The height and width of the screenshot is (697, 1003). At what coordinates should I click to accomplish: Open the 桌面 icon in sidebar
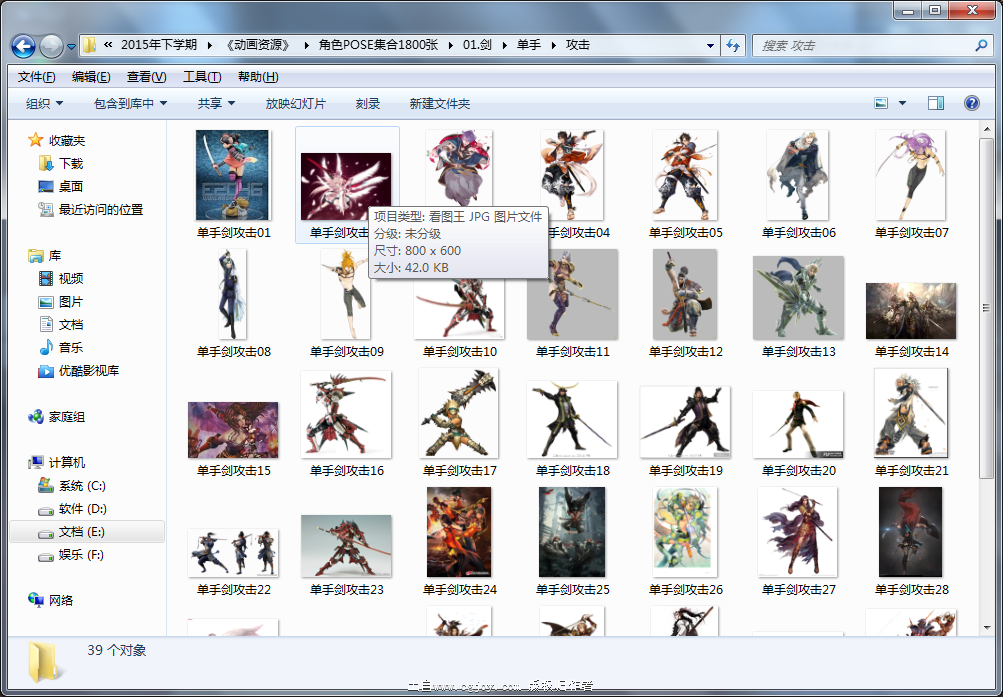click(45, 186)
